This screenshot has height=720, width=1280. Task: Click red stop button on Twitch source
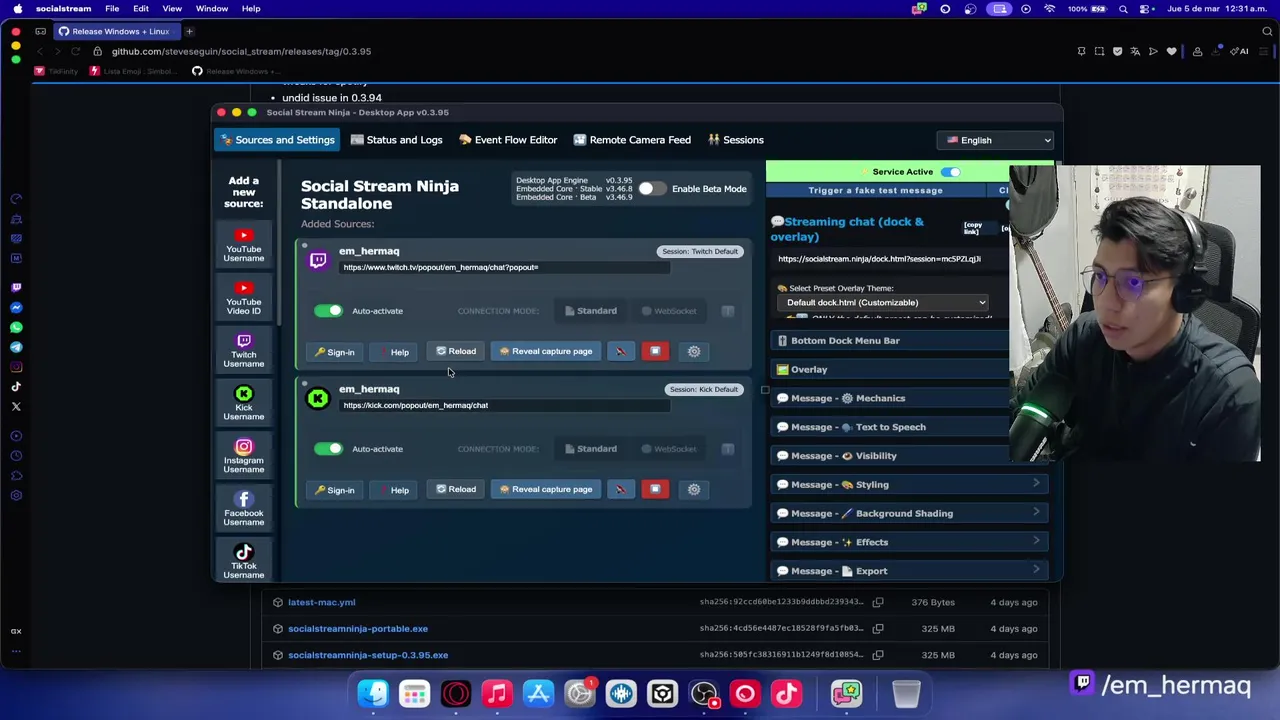[655, 351]
